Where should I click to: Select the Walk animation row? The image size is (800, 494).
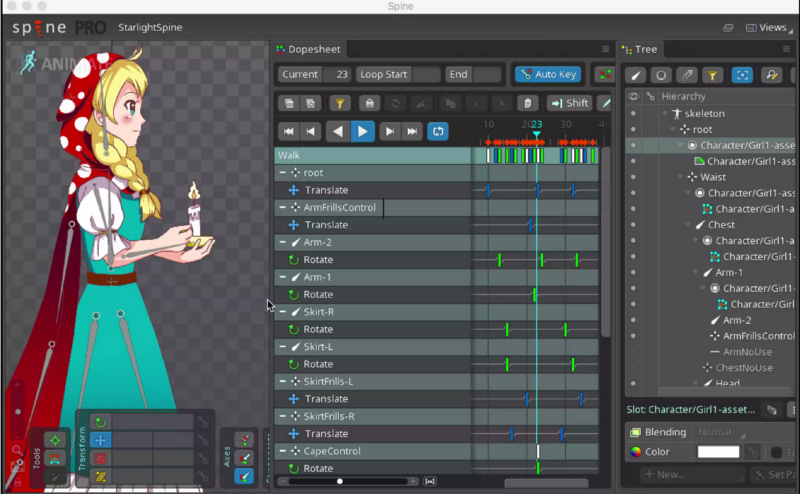(372, 155)
